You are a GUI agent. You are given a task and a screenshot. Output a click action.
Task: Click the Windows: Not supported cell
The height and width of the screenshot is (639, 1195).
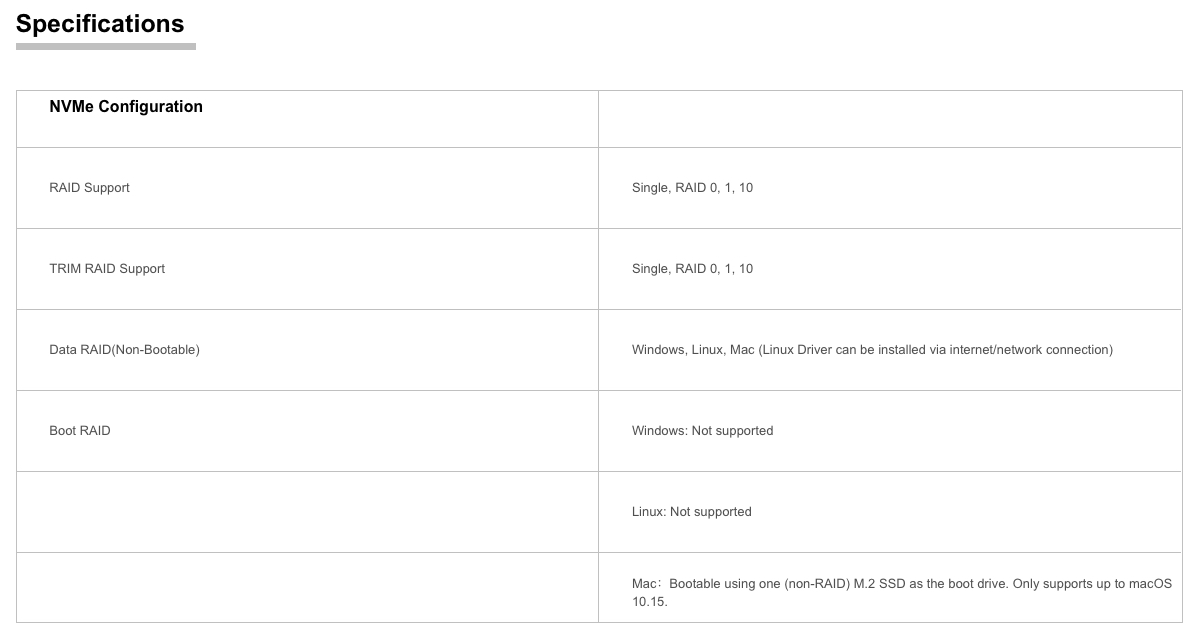coord(889,431)
